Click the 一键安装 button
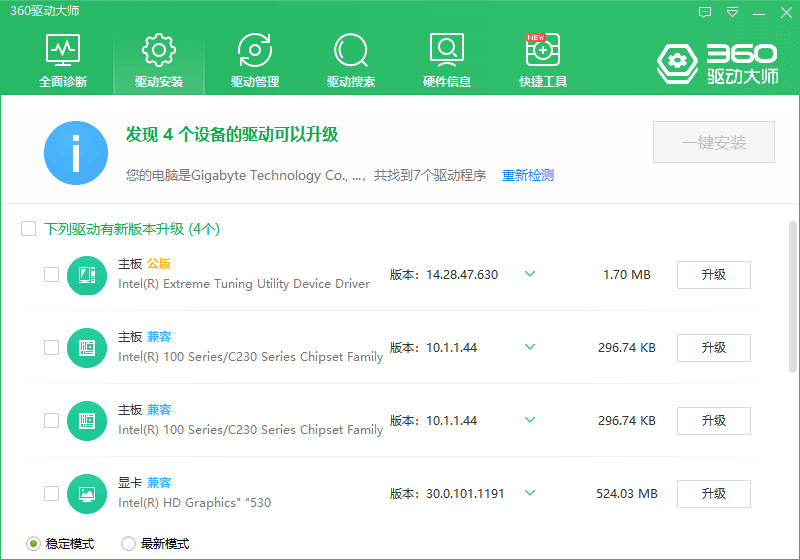800x560 pixels. point(714,142)
